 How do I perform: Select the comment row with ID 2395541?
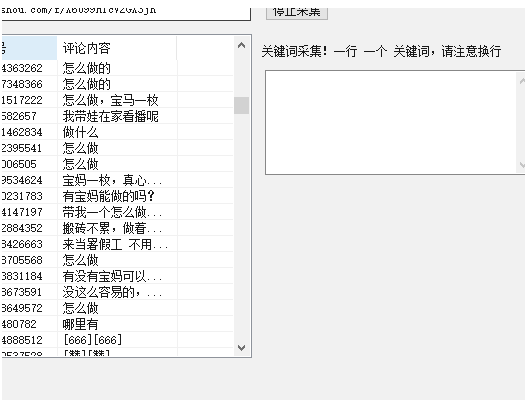click(x=117, y=148)
